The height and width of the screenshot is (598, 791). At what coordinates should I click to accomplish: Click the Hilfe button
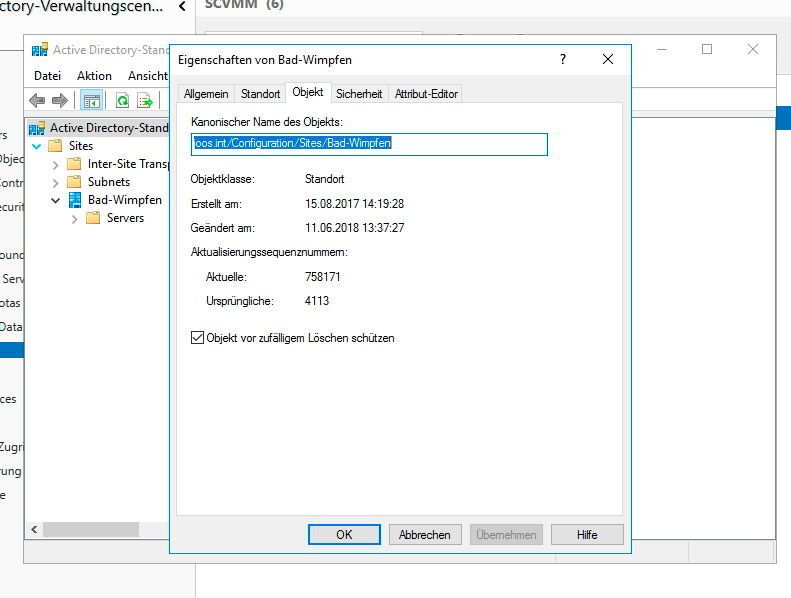point(587,534)
